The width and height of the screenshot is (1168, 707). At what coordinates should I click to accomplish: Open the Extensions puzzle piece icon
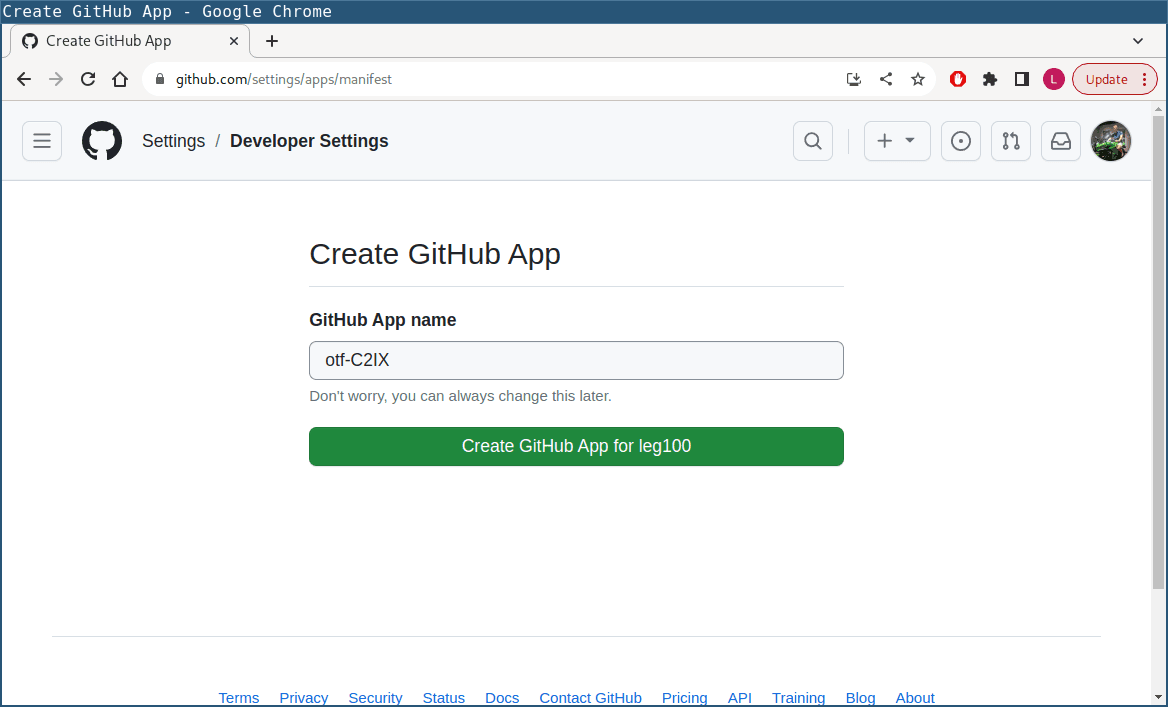990,79
